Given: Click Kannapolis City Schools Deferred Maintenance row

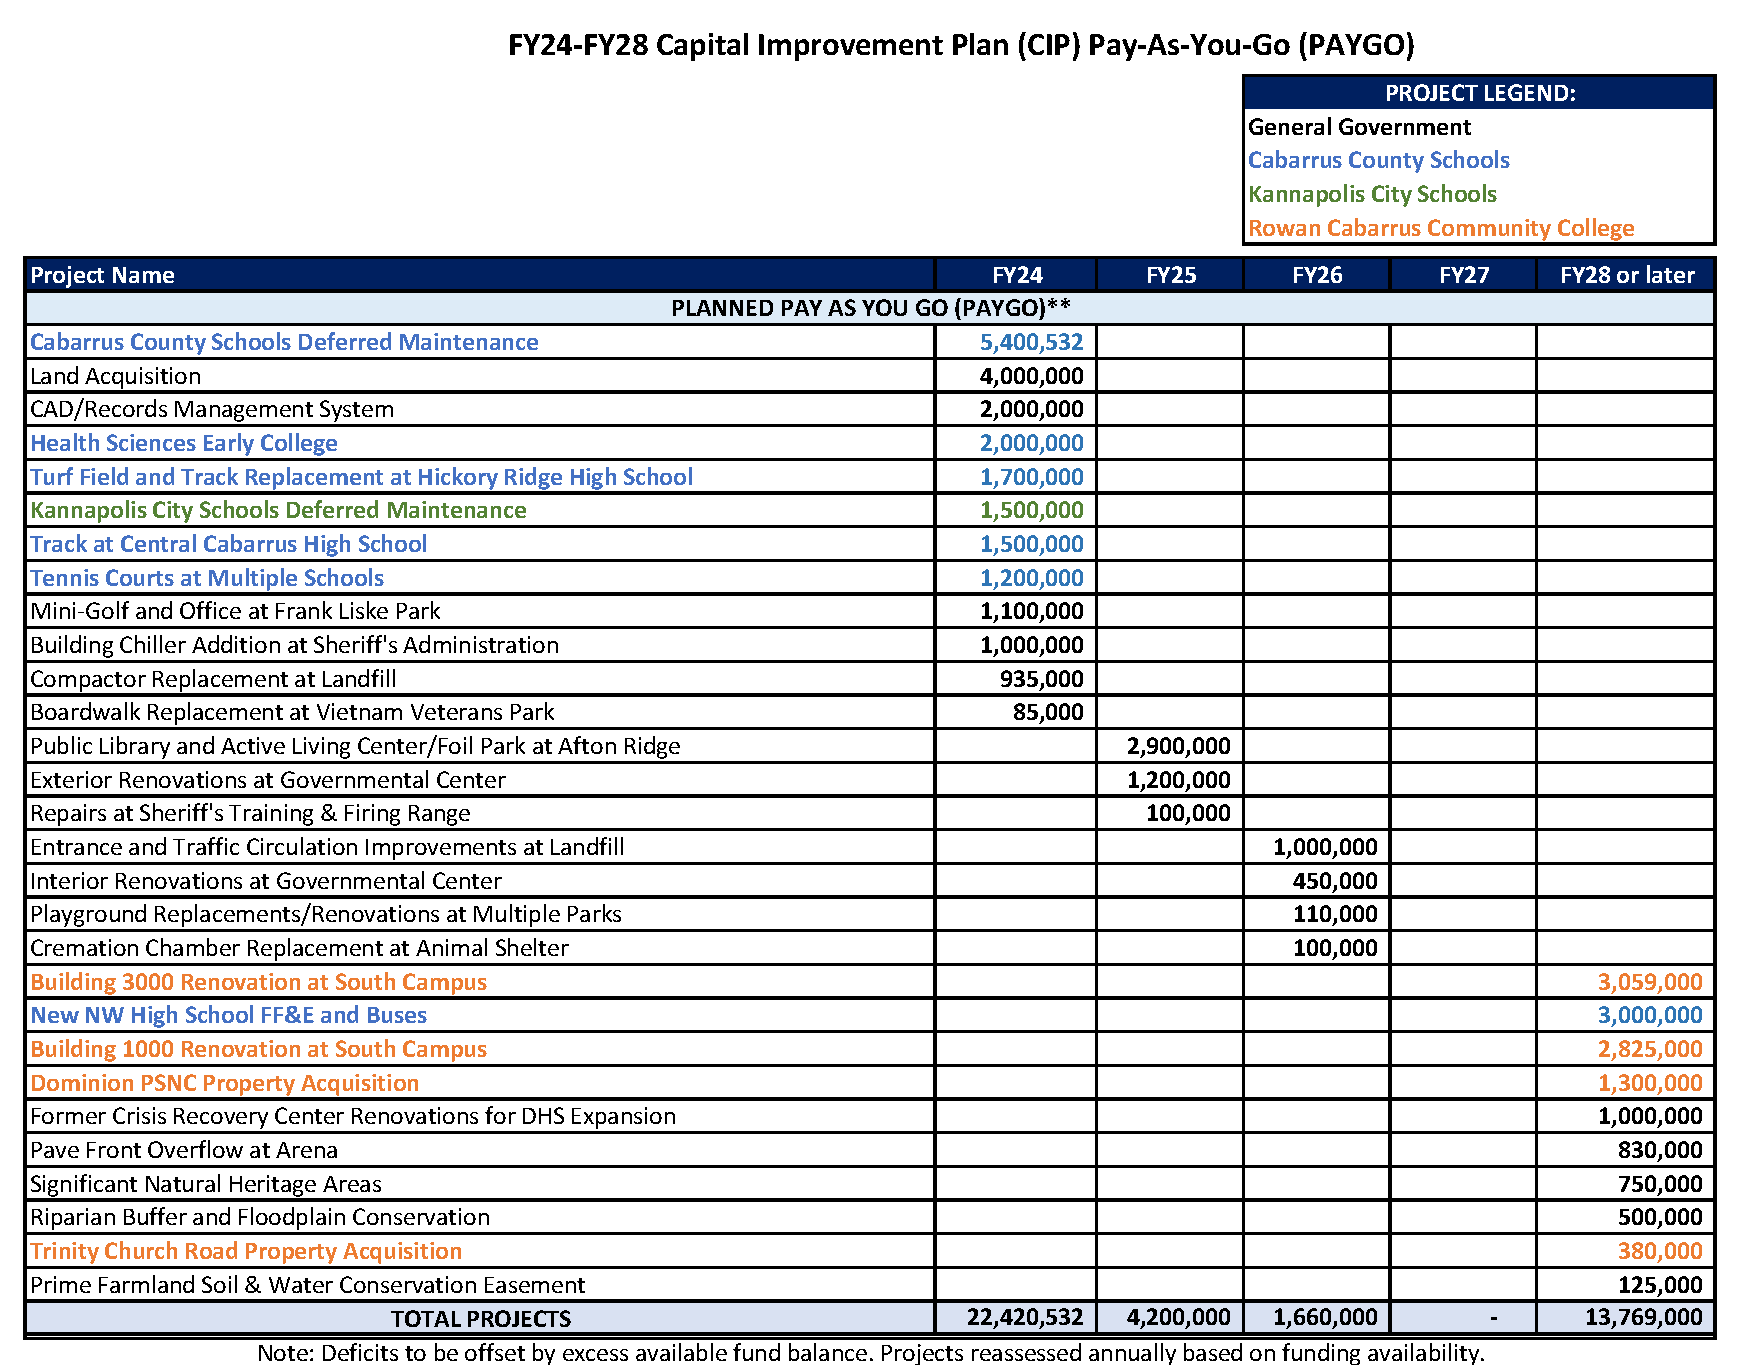Looking at the screenshot, I should (278, 510).
